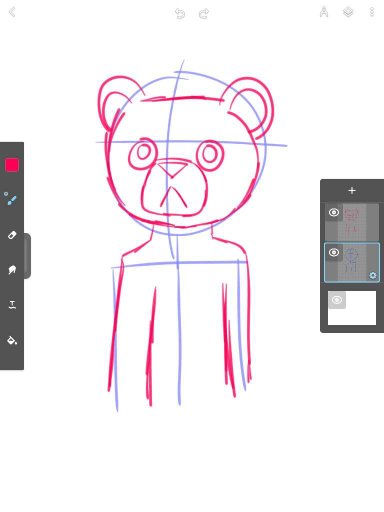
Task: Select the brush tool
Action: 11,198
